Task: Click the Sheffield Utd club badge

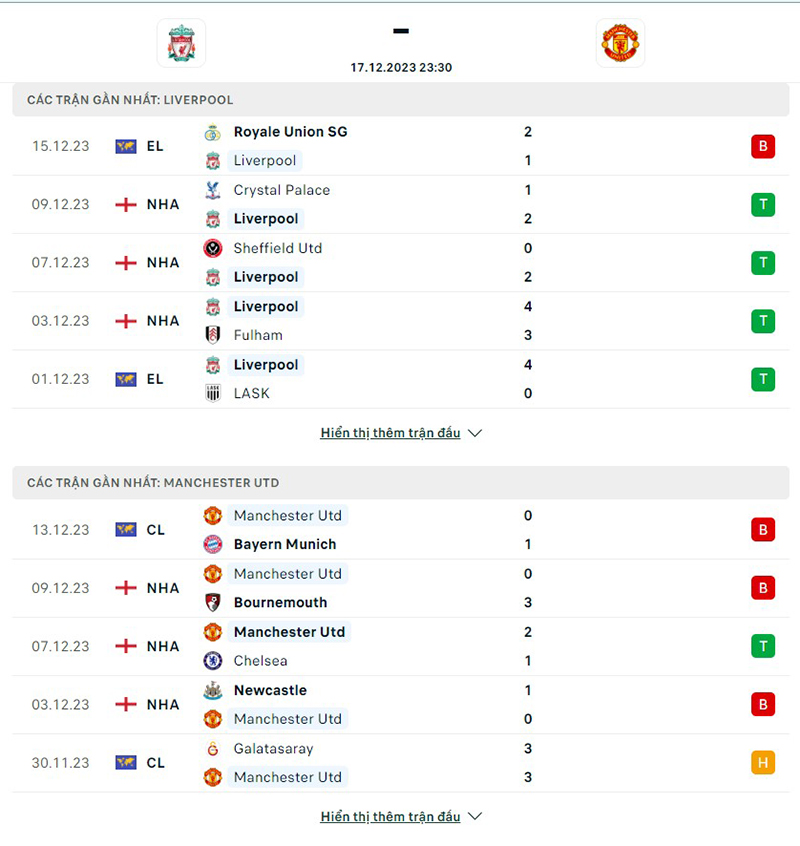Action: pos(212,248)
